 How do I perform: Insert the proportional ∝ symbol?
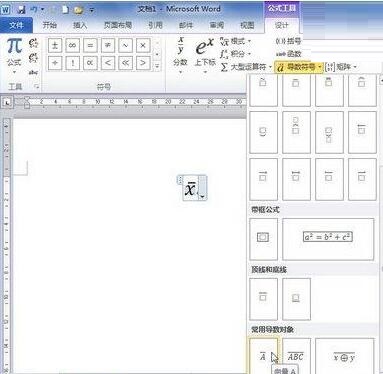[90, 63]
